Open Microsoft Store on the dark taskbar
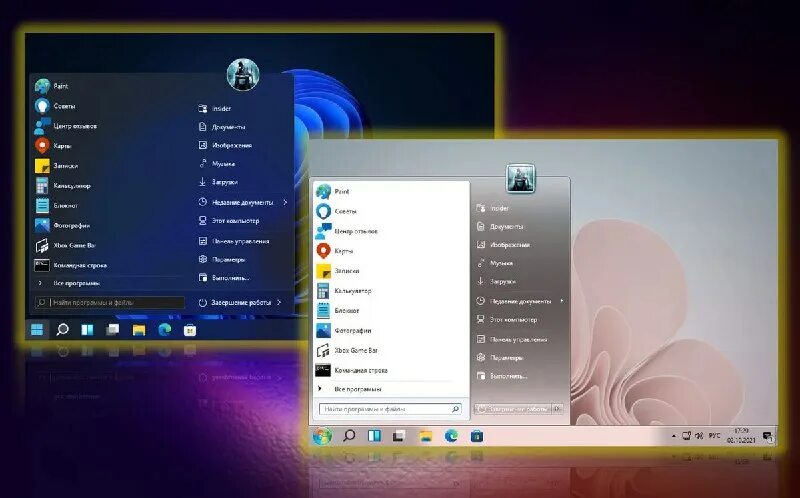800x498 pixels. tap(190, 330)
